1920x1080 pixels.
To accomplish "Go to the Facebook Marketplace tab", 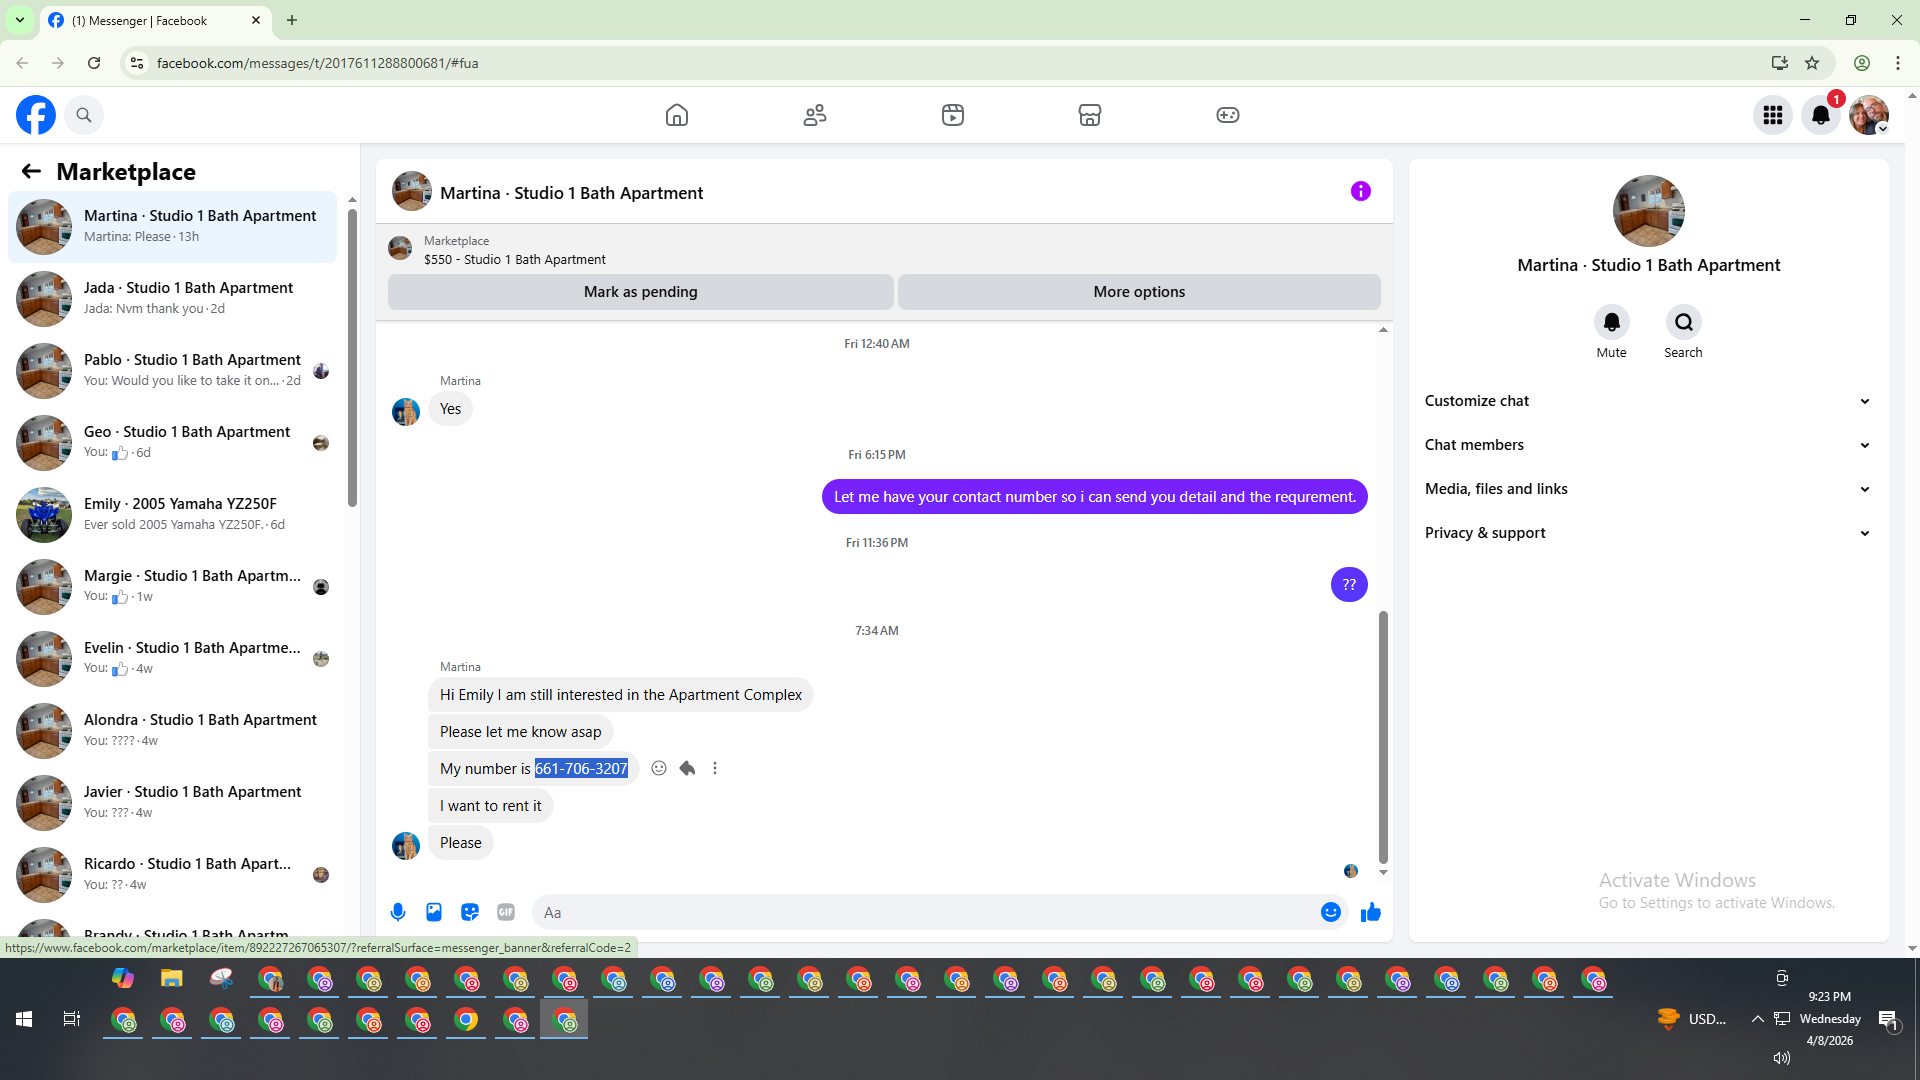I will [x=1089, y=115].
